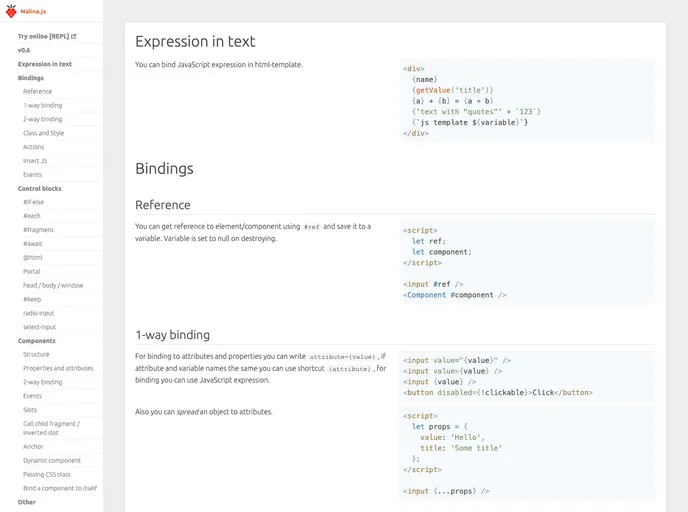
Task: Click the <Component #component /> code line
Action: (x=455, y=295)
